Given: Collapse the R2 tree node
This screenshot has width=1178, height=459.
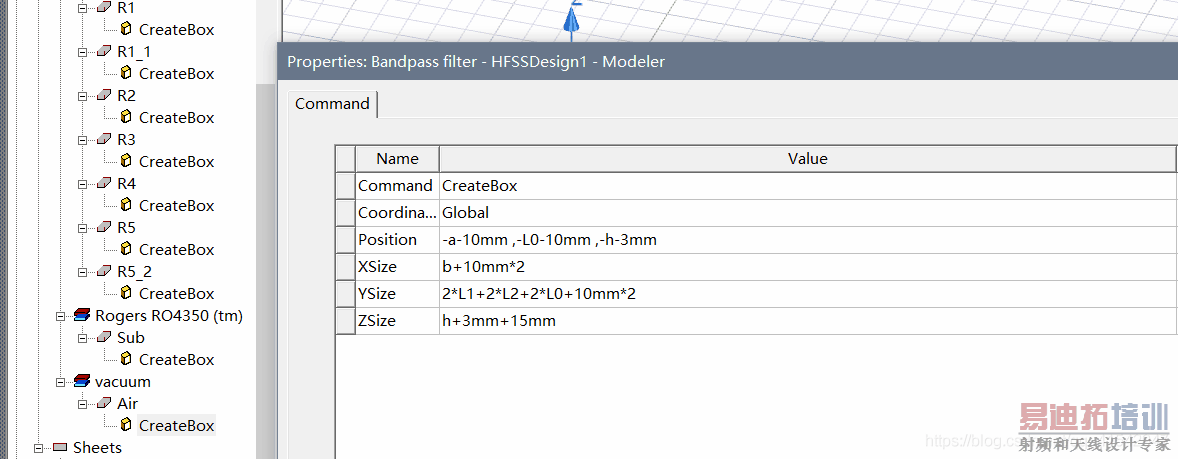Looking at the screenshot, I should 82,95.
